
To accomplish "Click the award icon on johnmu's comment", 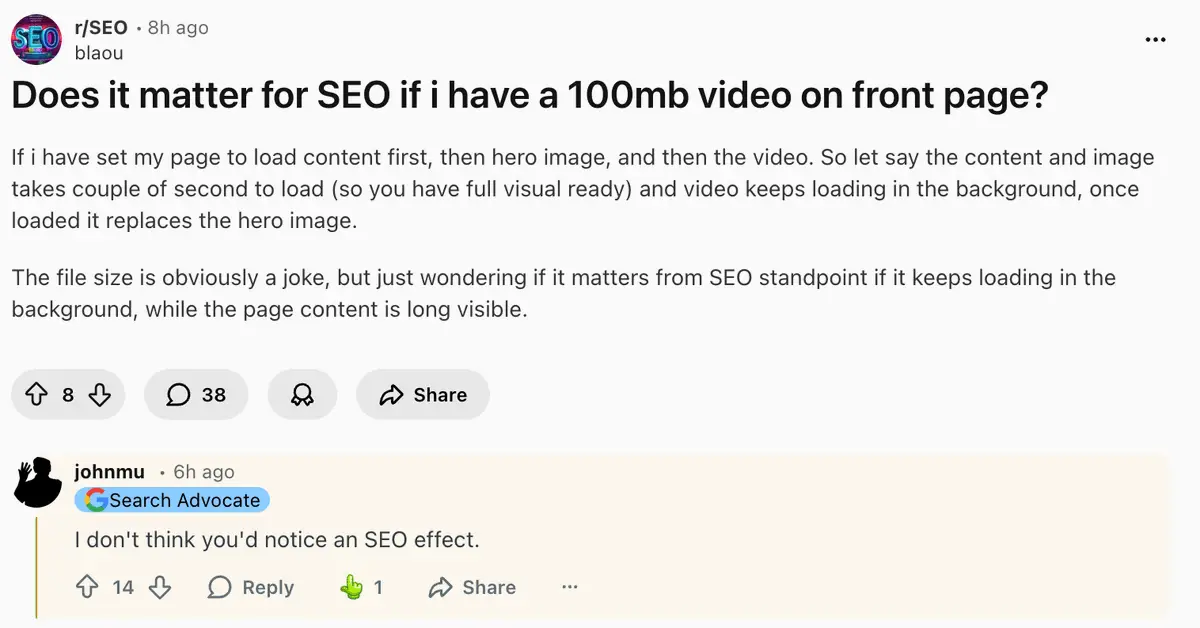I will [x=352, y=587].
